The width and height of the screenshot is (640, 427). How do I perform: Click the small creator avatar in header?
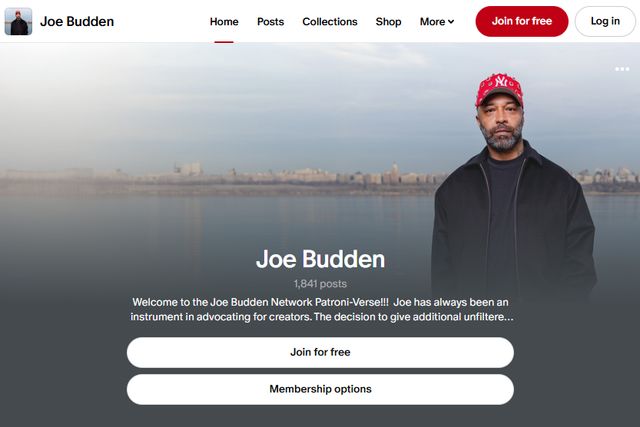[18, 21]
